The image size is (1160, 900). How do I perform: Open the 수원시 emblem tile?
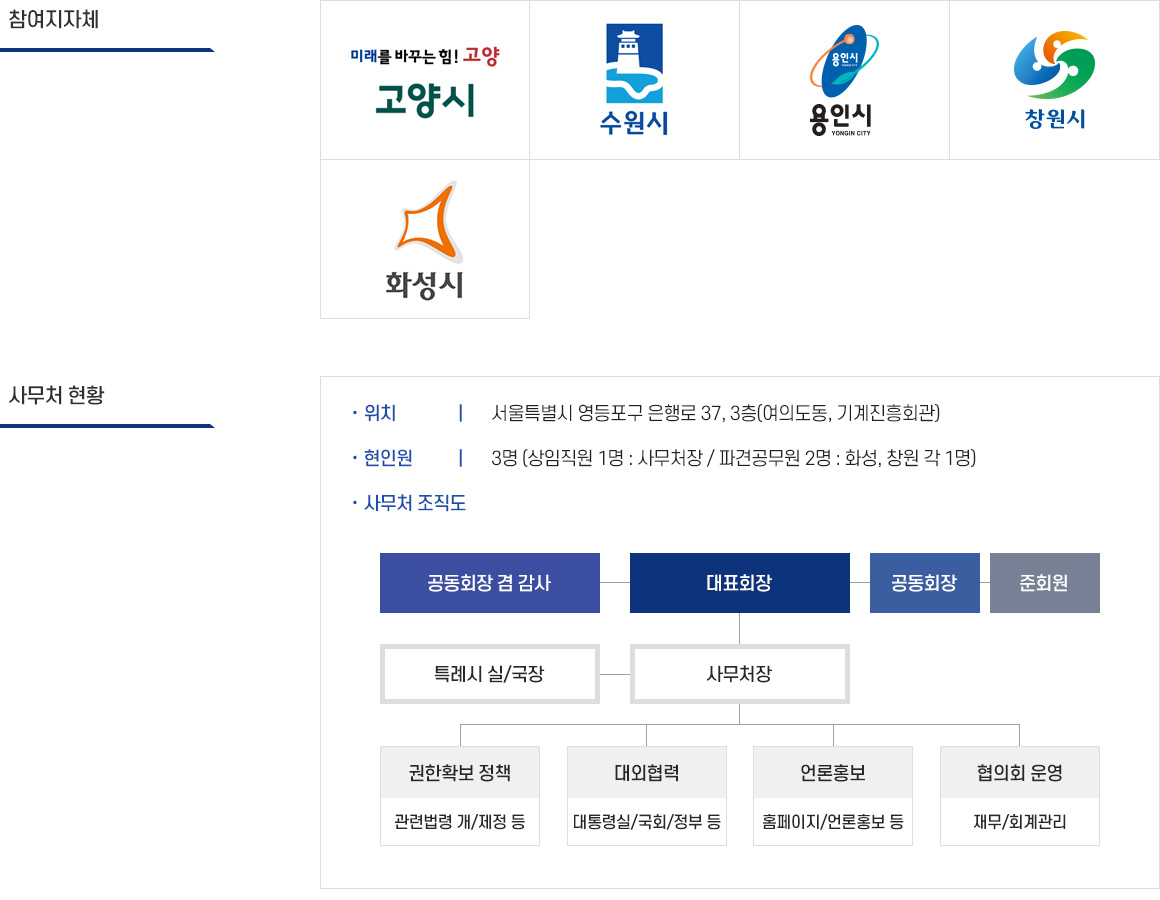point(634,80)
